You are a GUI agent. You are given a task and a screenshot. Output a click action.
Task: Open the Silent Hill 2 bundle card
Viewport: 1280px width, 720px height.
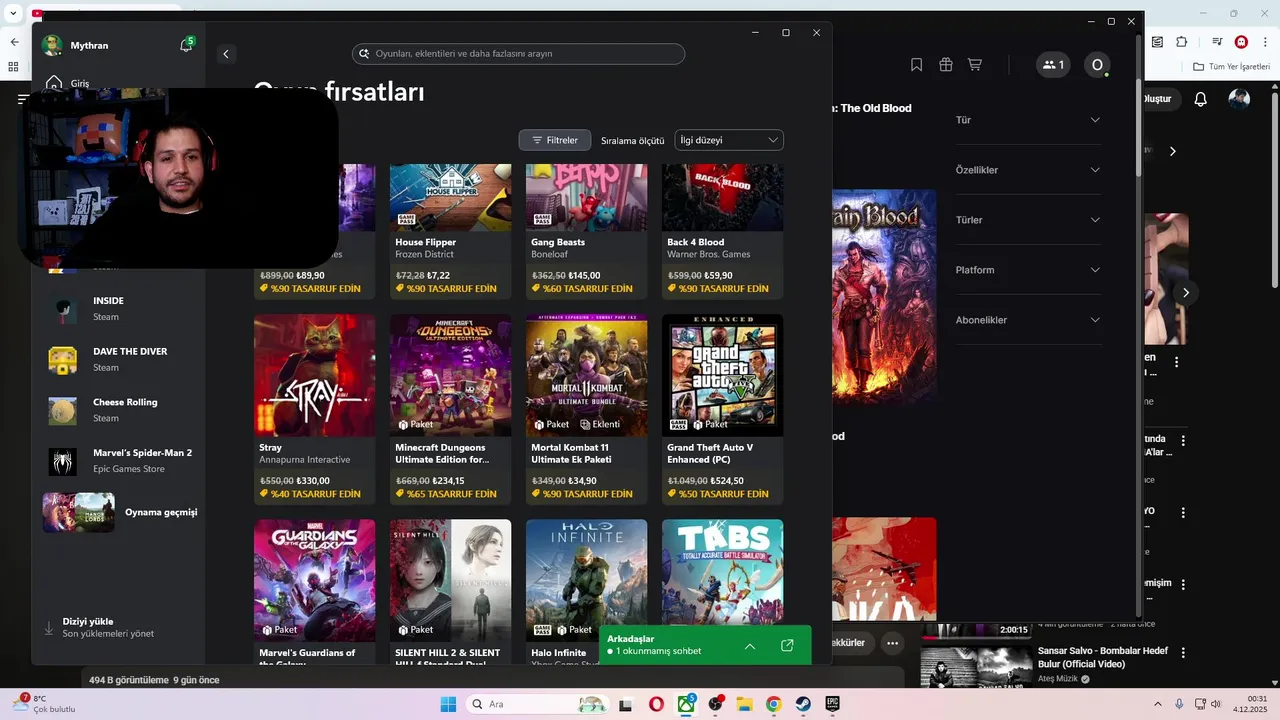click(451, 591)
